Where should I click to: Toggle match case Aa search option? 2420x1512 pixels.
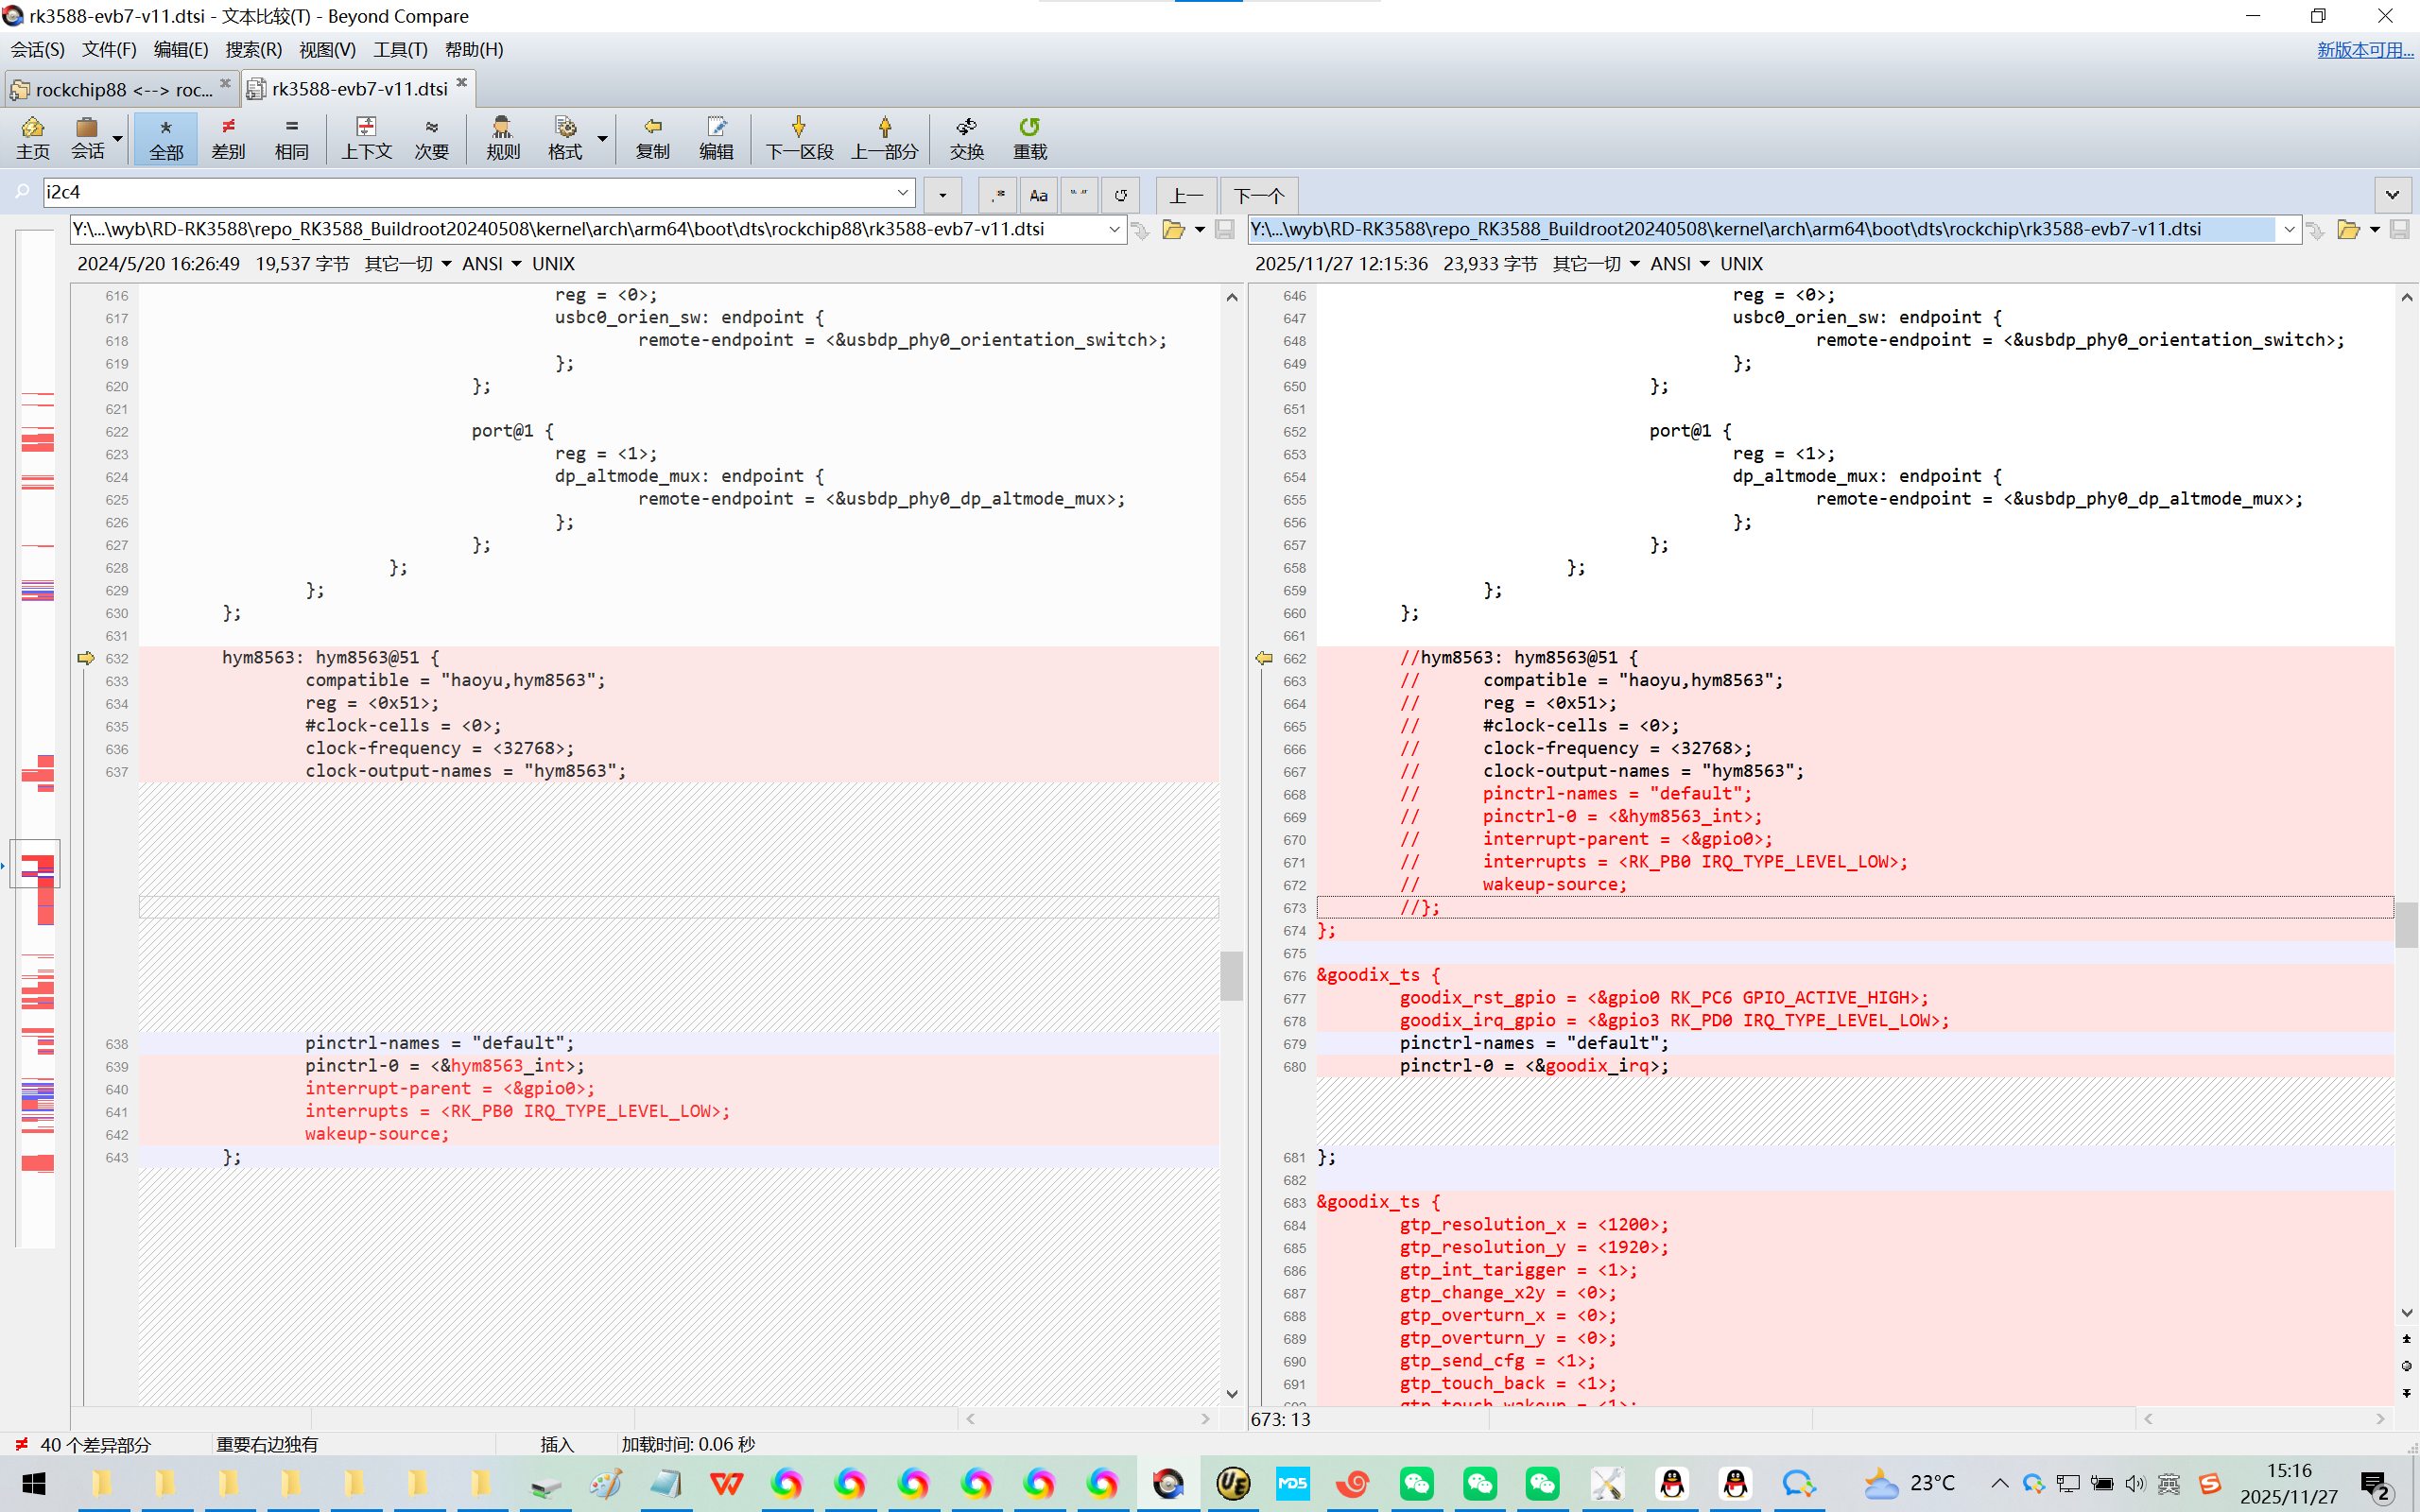tap(1038, 195)
